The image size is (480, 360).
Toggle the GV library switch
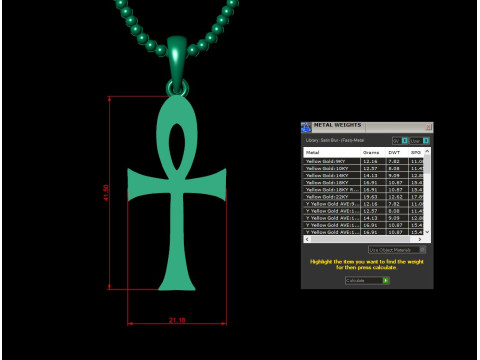click(400, 141)
